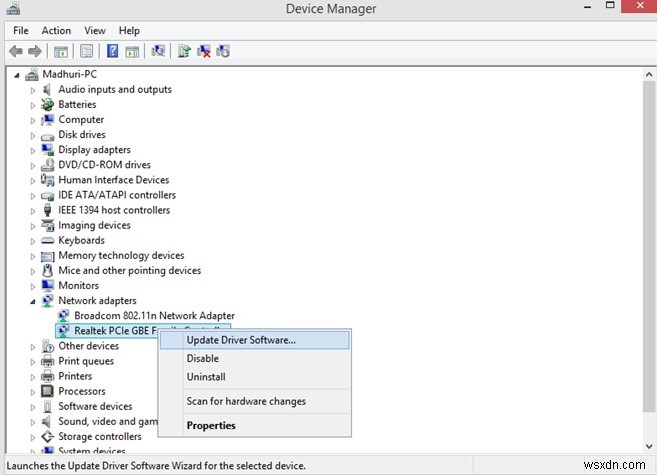Click the Uninstall device toolbar icon with red X
Viewport: 657px width, 475px height.
(204, 51)
